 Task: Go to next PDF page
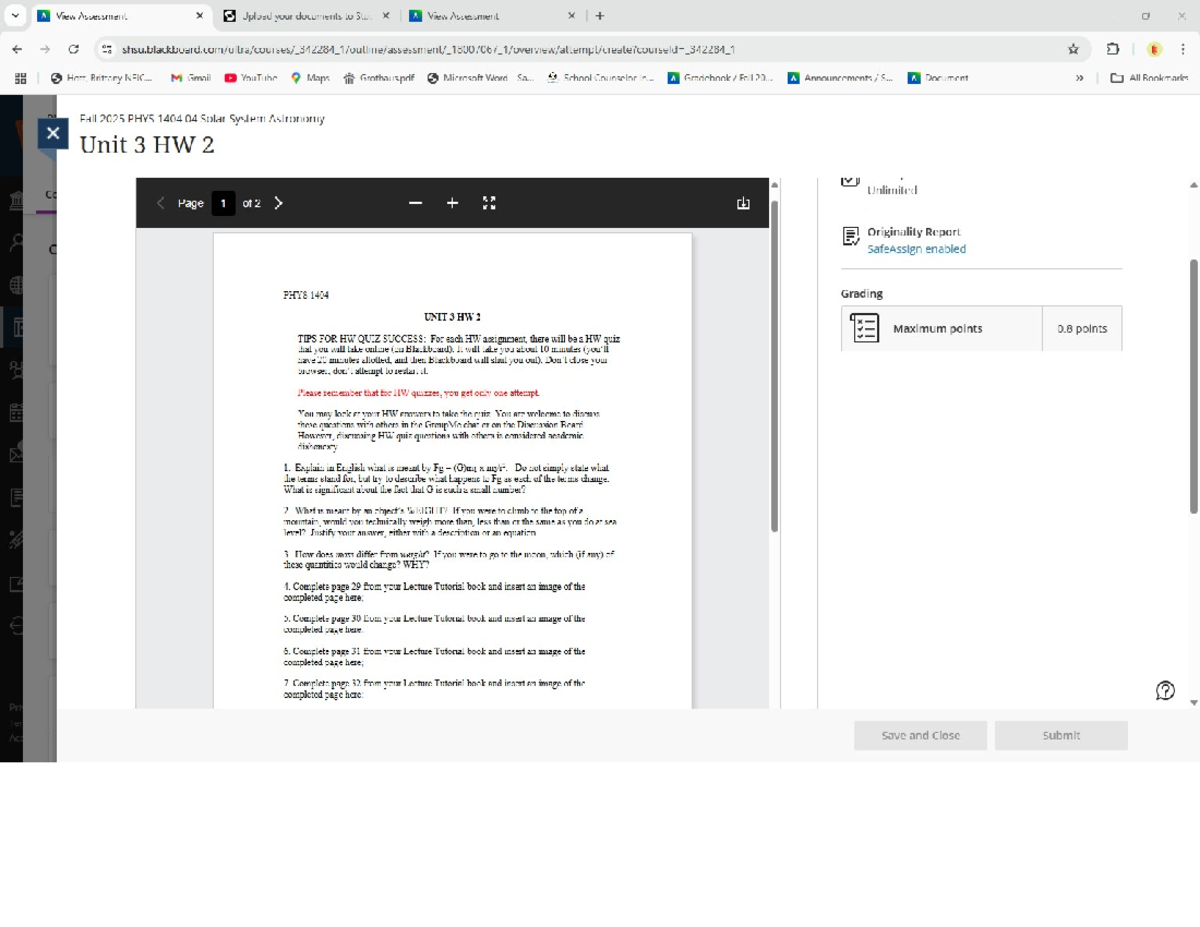pos(279,203)
